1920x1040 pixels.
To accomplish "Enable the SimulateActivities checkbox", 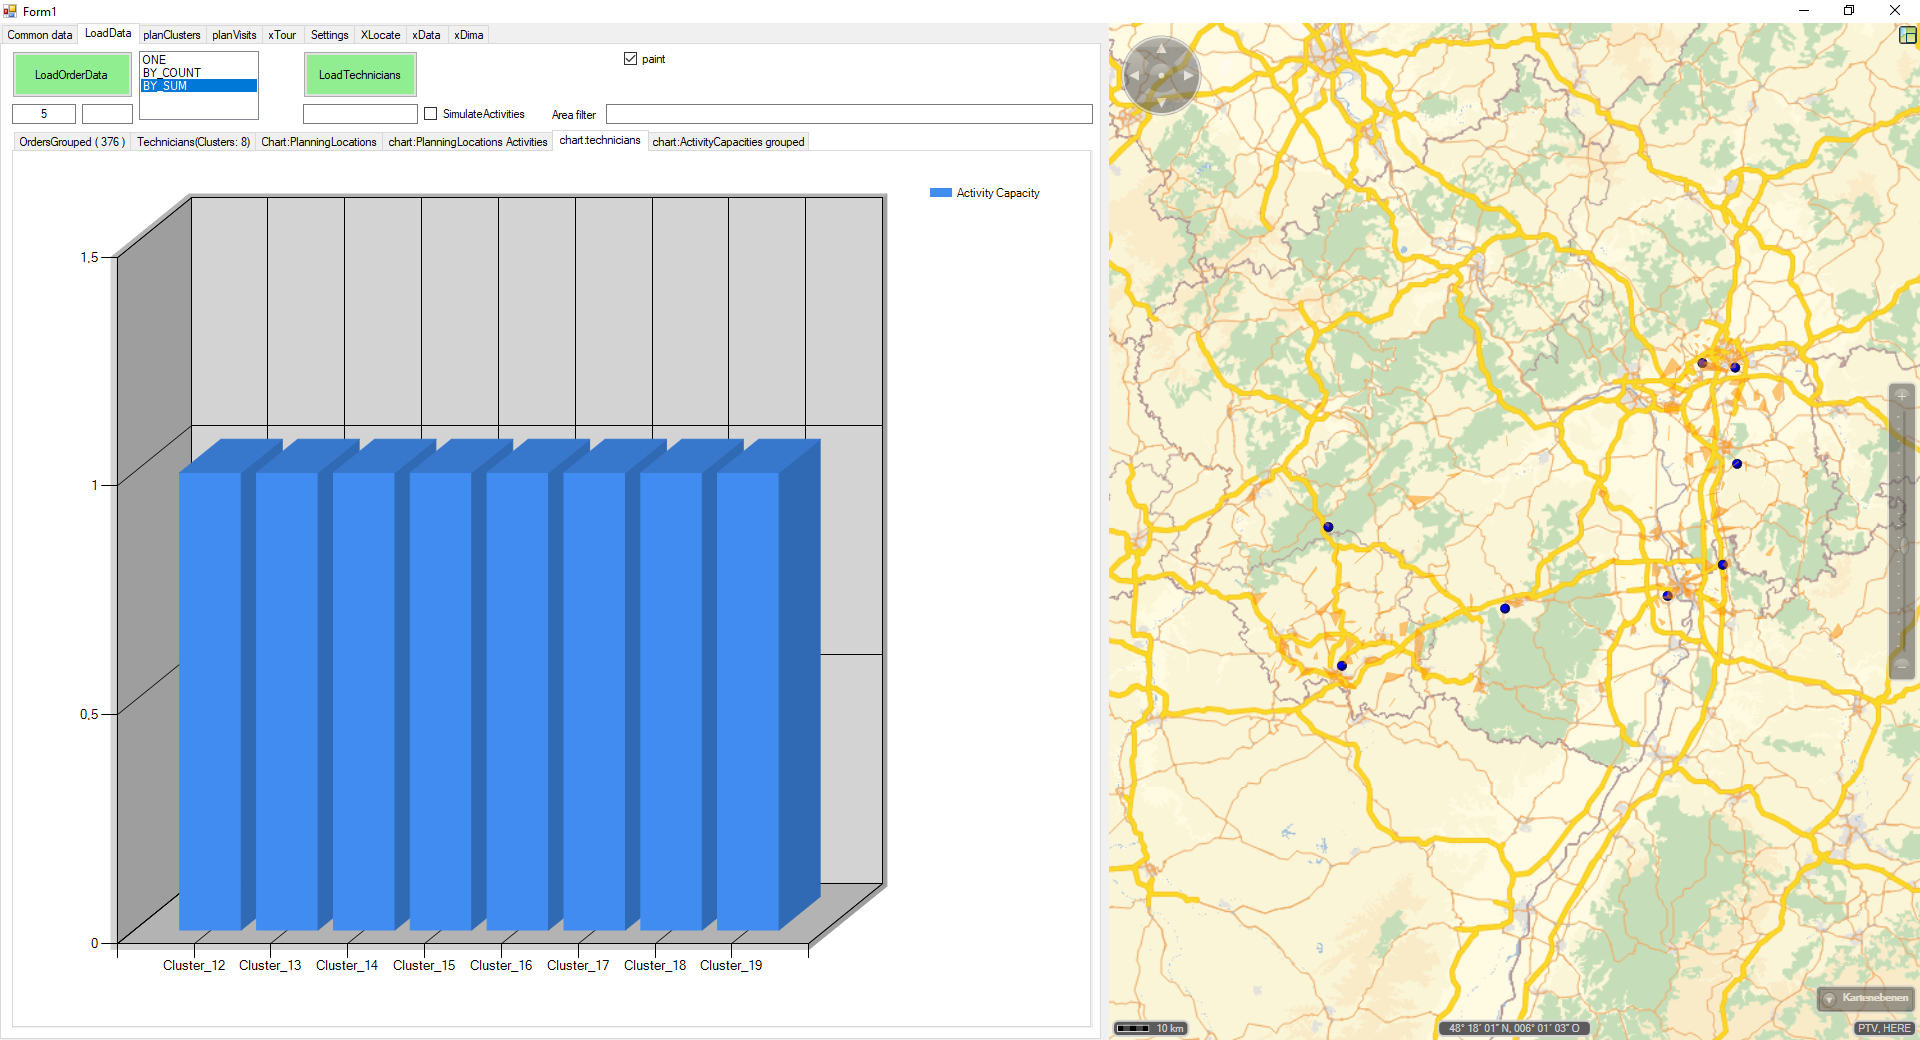I will click(x=431, y=114).
